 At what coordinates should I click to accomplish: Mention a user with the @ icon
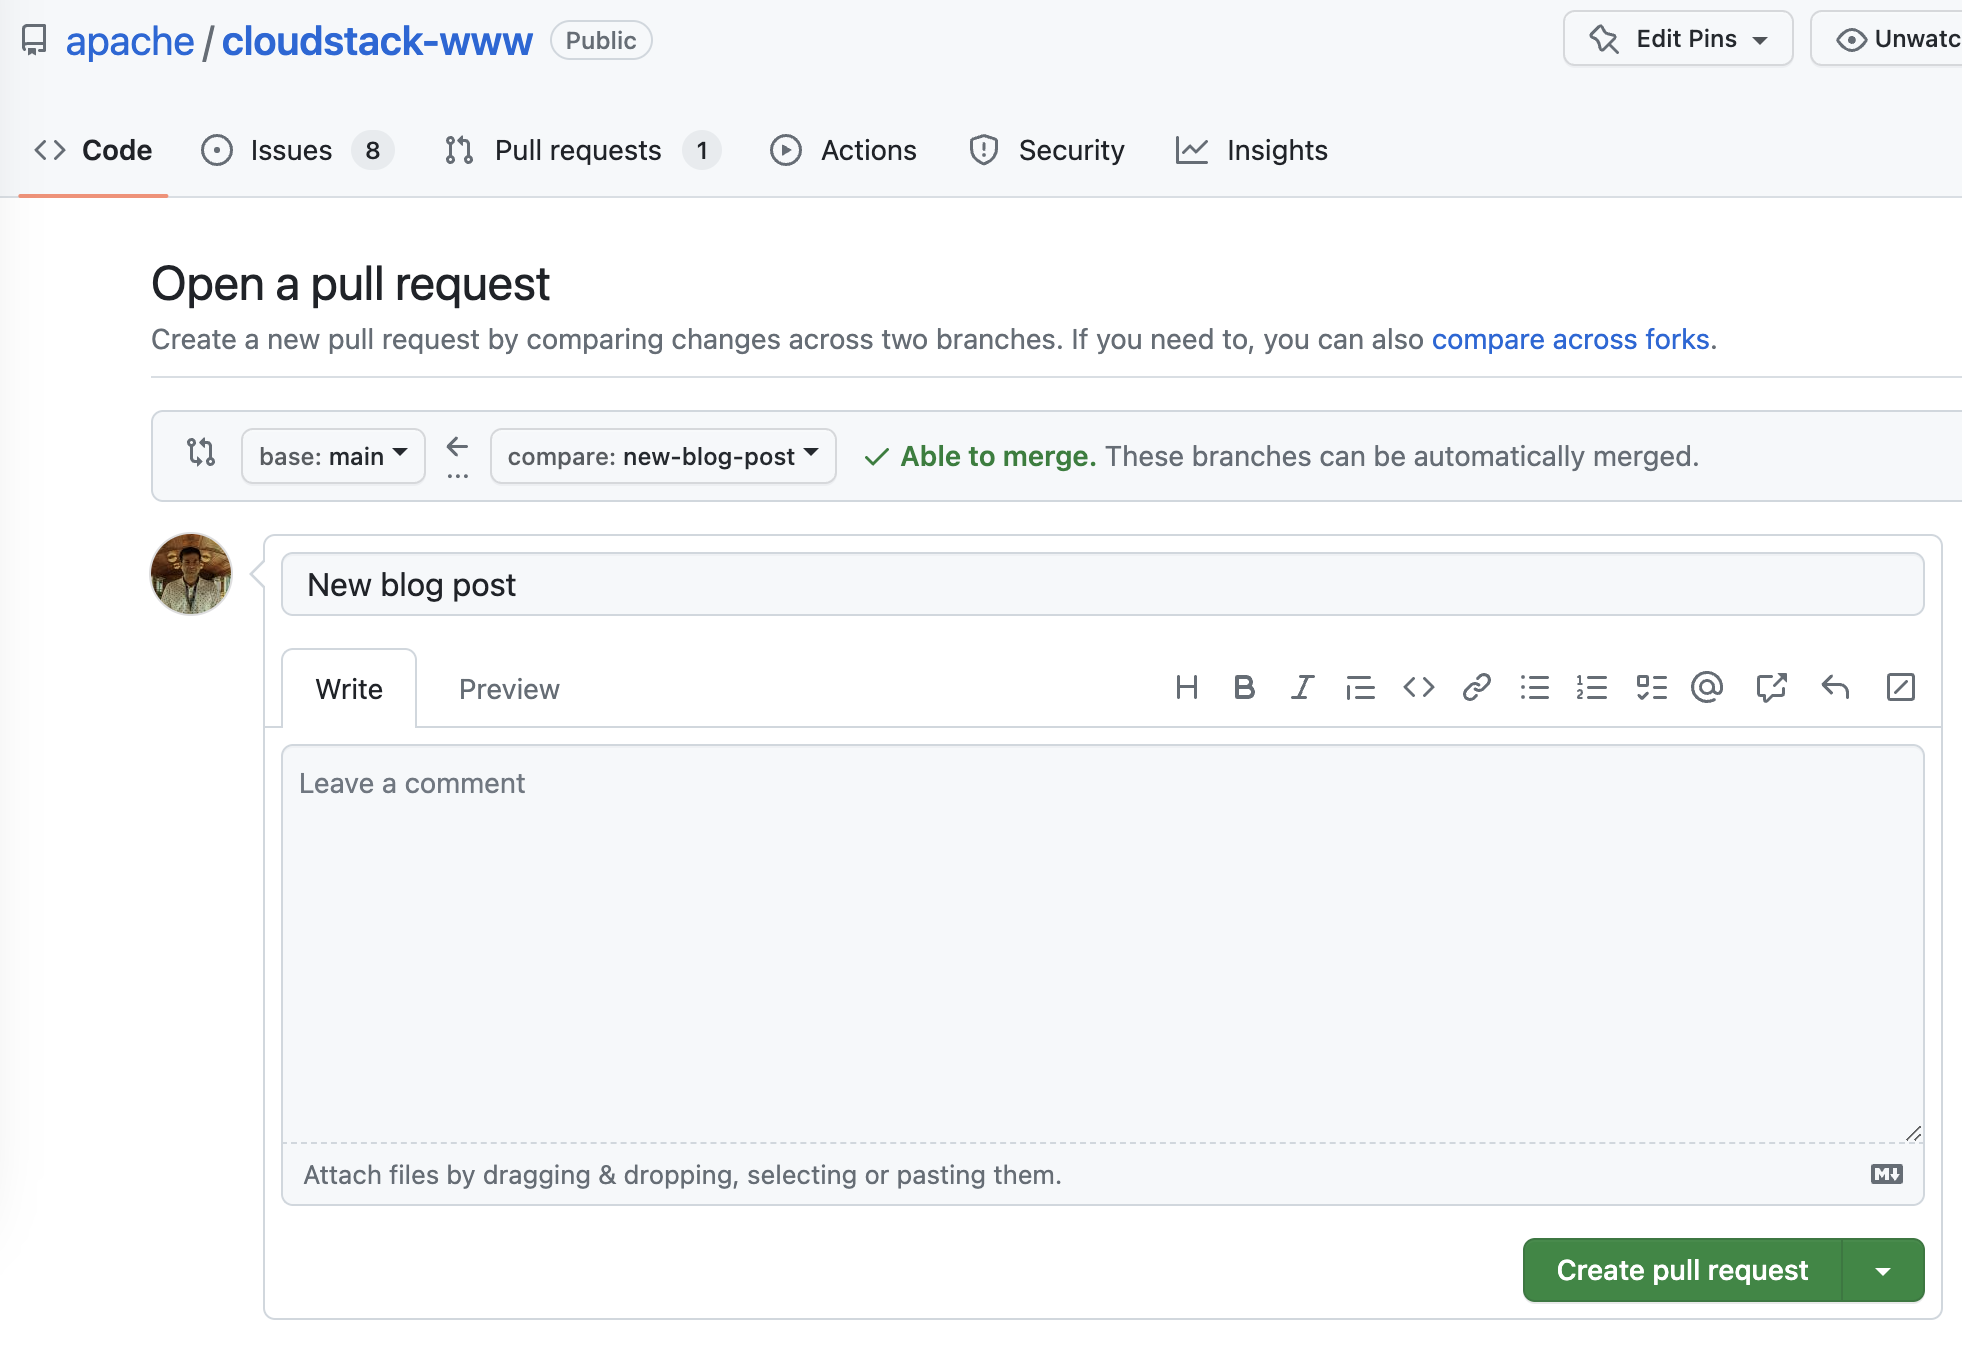(1707, 688)
